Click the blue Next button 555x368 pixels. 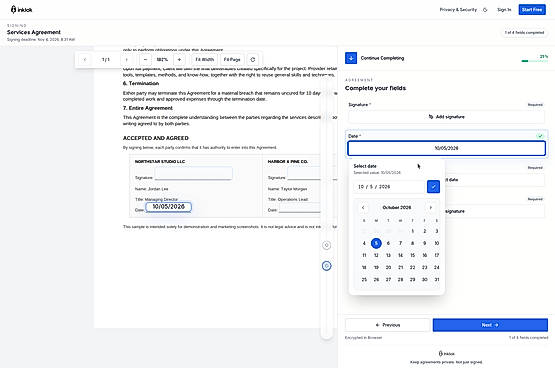click(x=490, y=325)
